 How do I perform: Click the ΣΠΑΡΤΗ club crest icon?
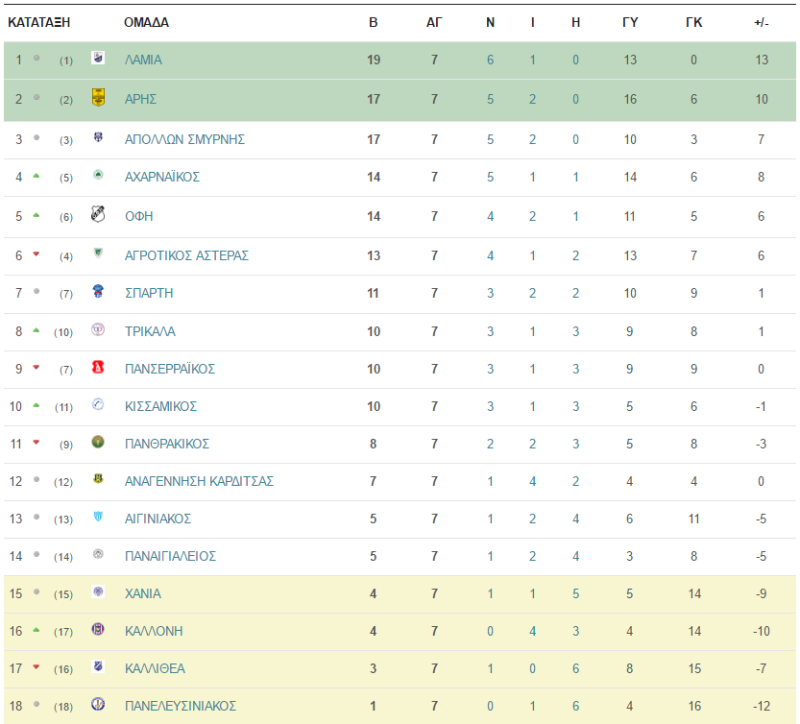click(x=98, y=291)
